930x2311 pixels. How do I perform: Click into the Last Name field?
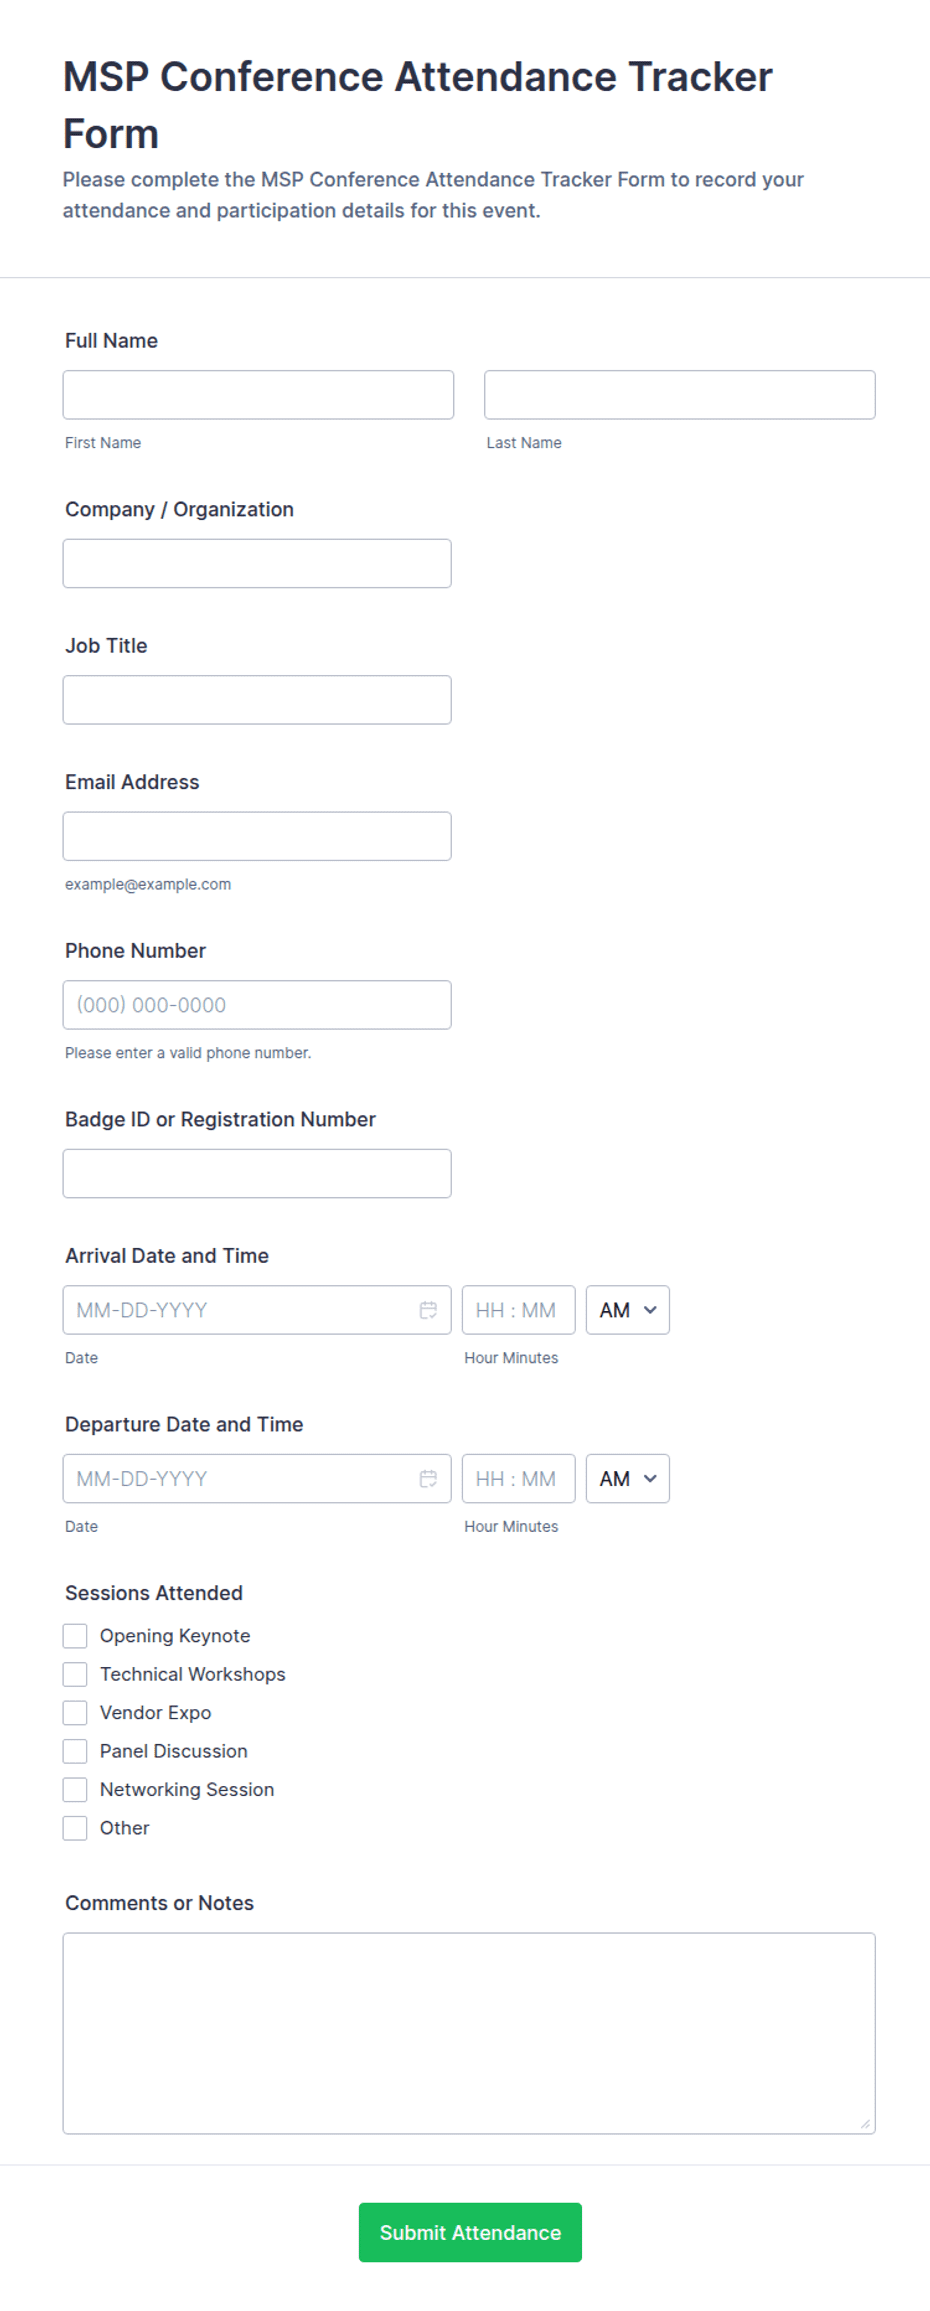(680, 395)
